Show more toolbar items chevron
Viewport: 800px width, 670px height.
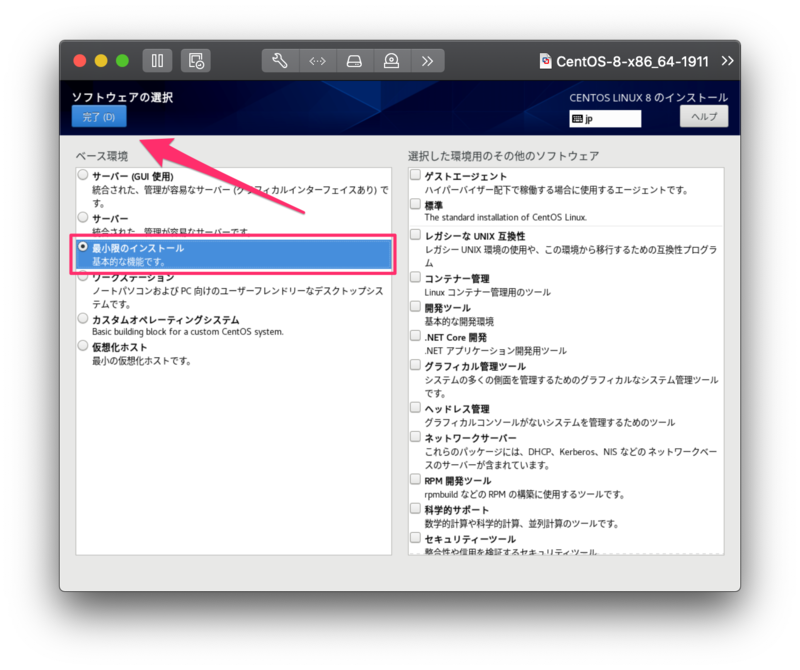coord(428,61)
